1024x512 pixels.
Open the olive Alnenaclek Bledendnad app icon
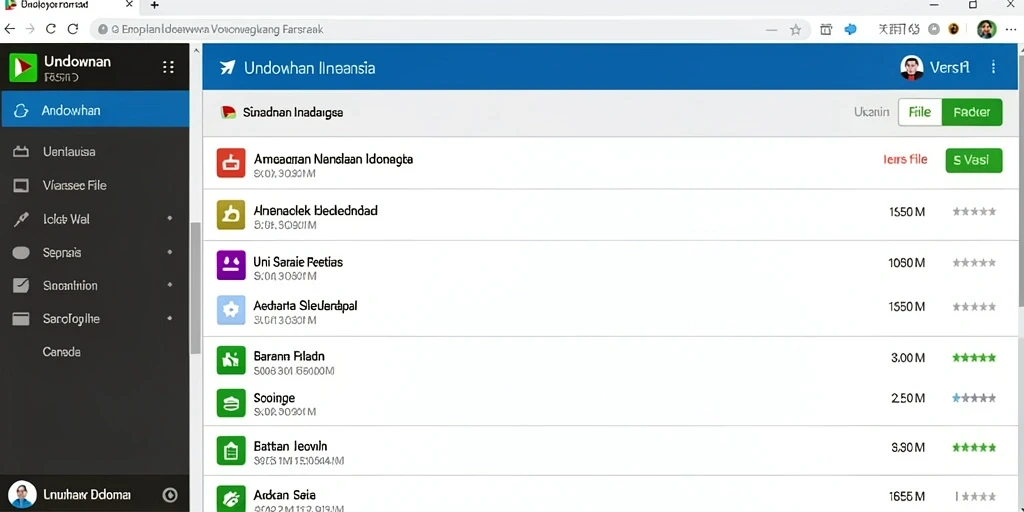pos(231,215)
